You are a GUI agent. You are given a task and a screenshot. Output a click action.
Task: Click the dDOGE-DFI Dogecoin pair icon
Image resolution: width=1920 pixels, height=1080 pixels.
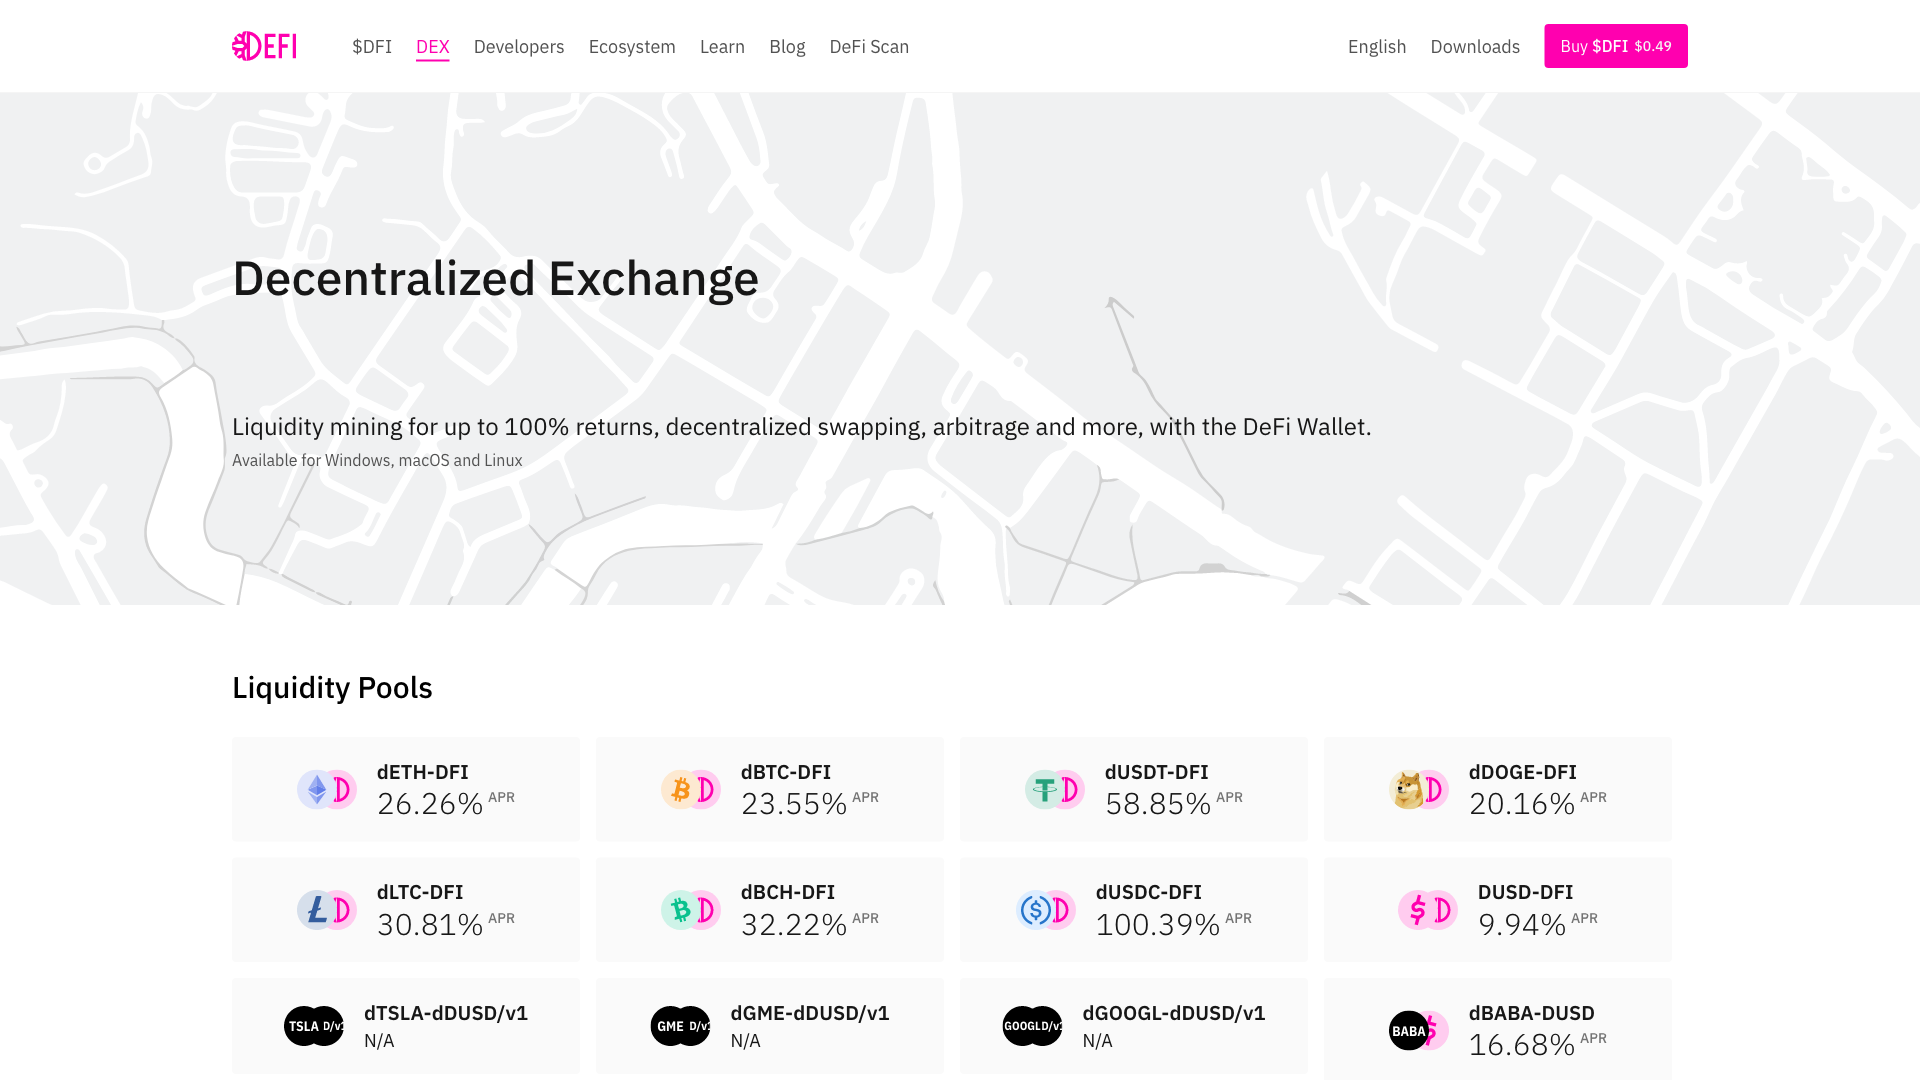pos(1419,790)
